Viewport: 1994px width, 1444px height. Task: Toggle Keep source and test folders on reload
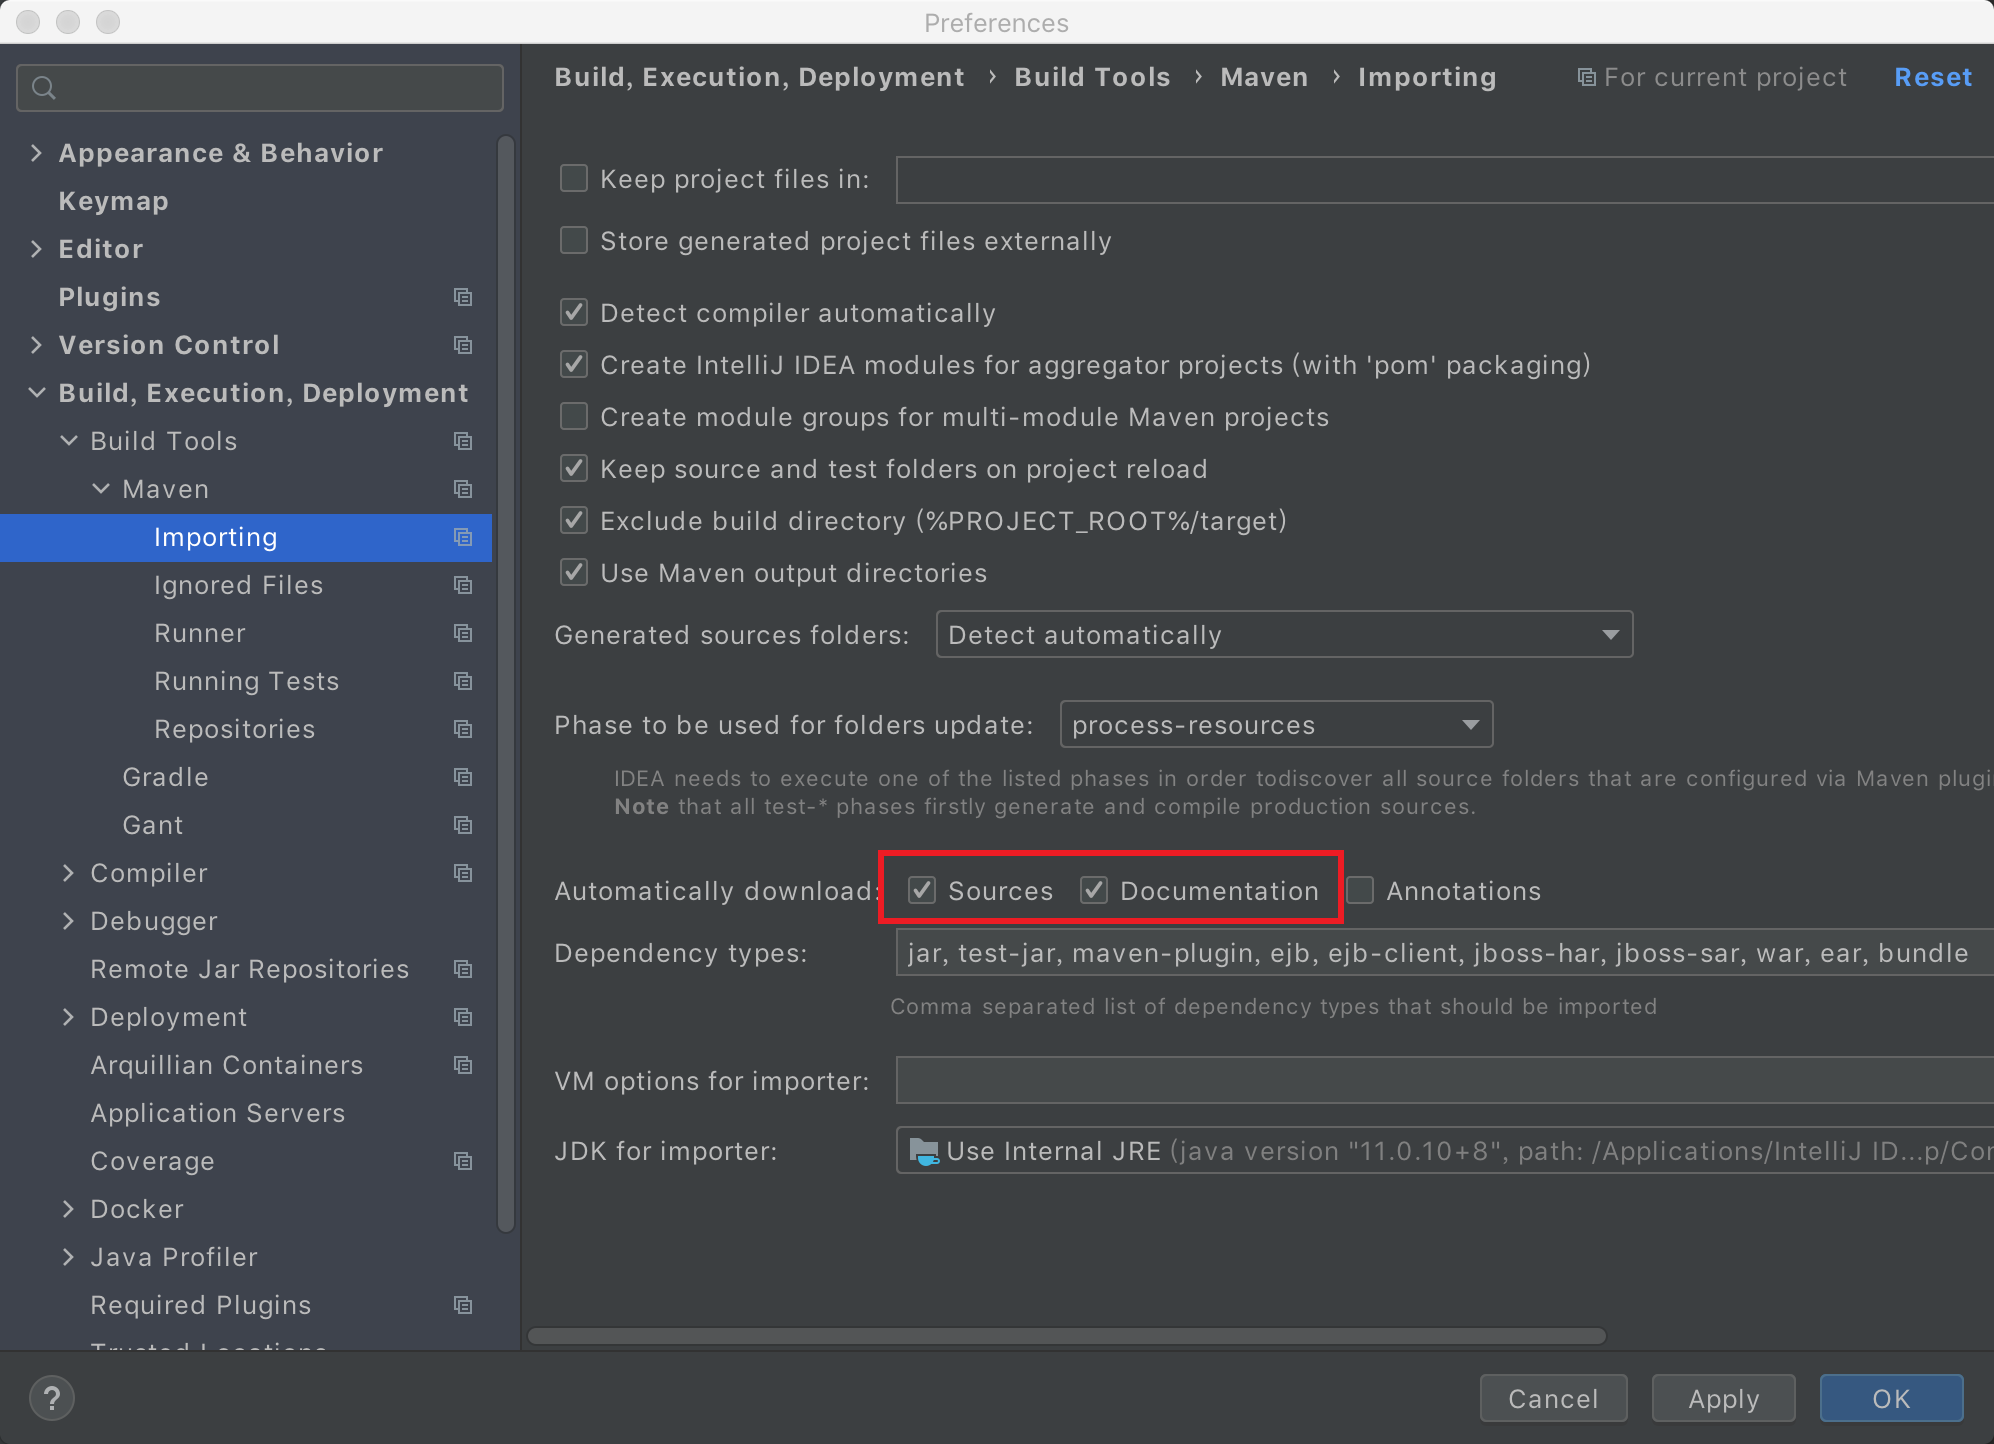pos(574,469)
